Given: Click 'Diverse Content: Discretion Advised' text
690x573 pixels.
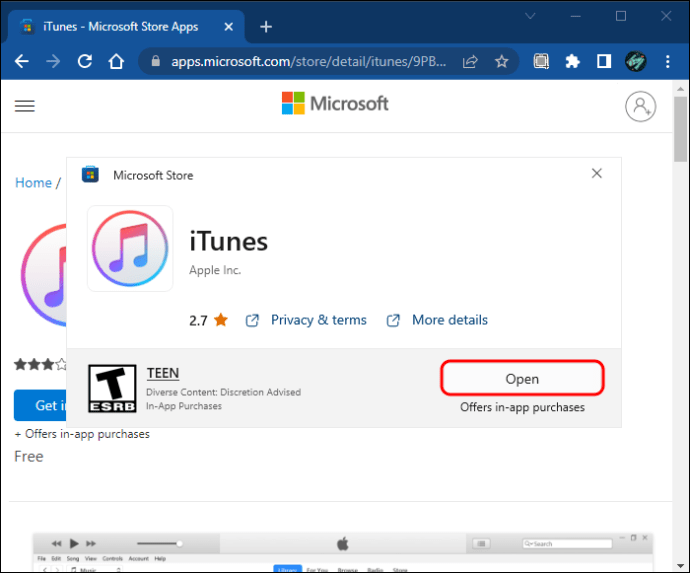Looking at the screenshot, I should (224, 392).
